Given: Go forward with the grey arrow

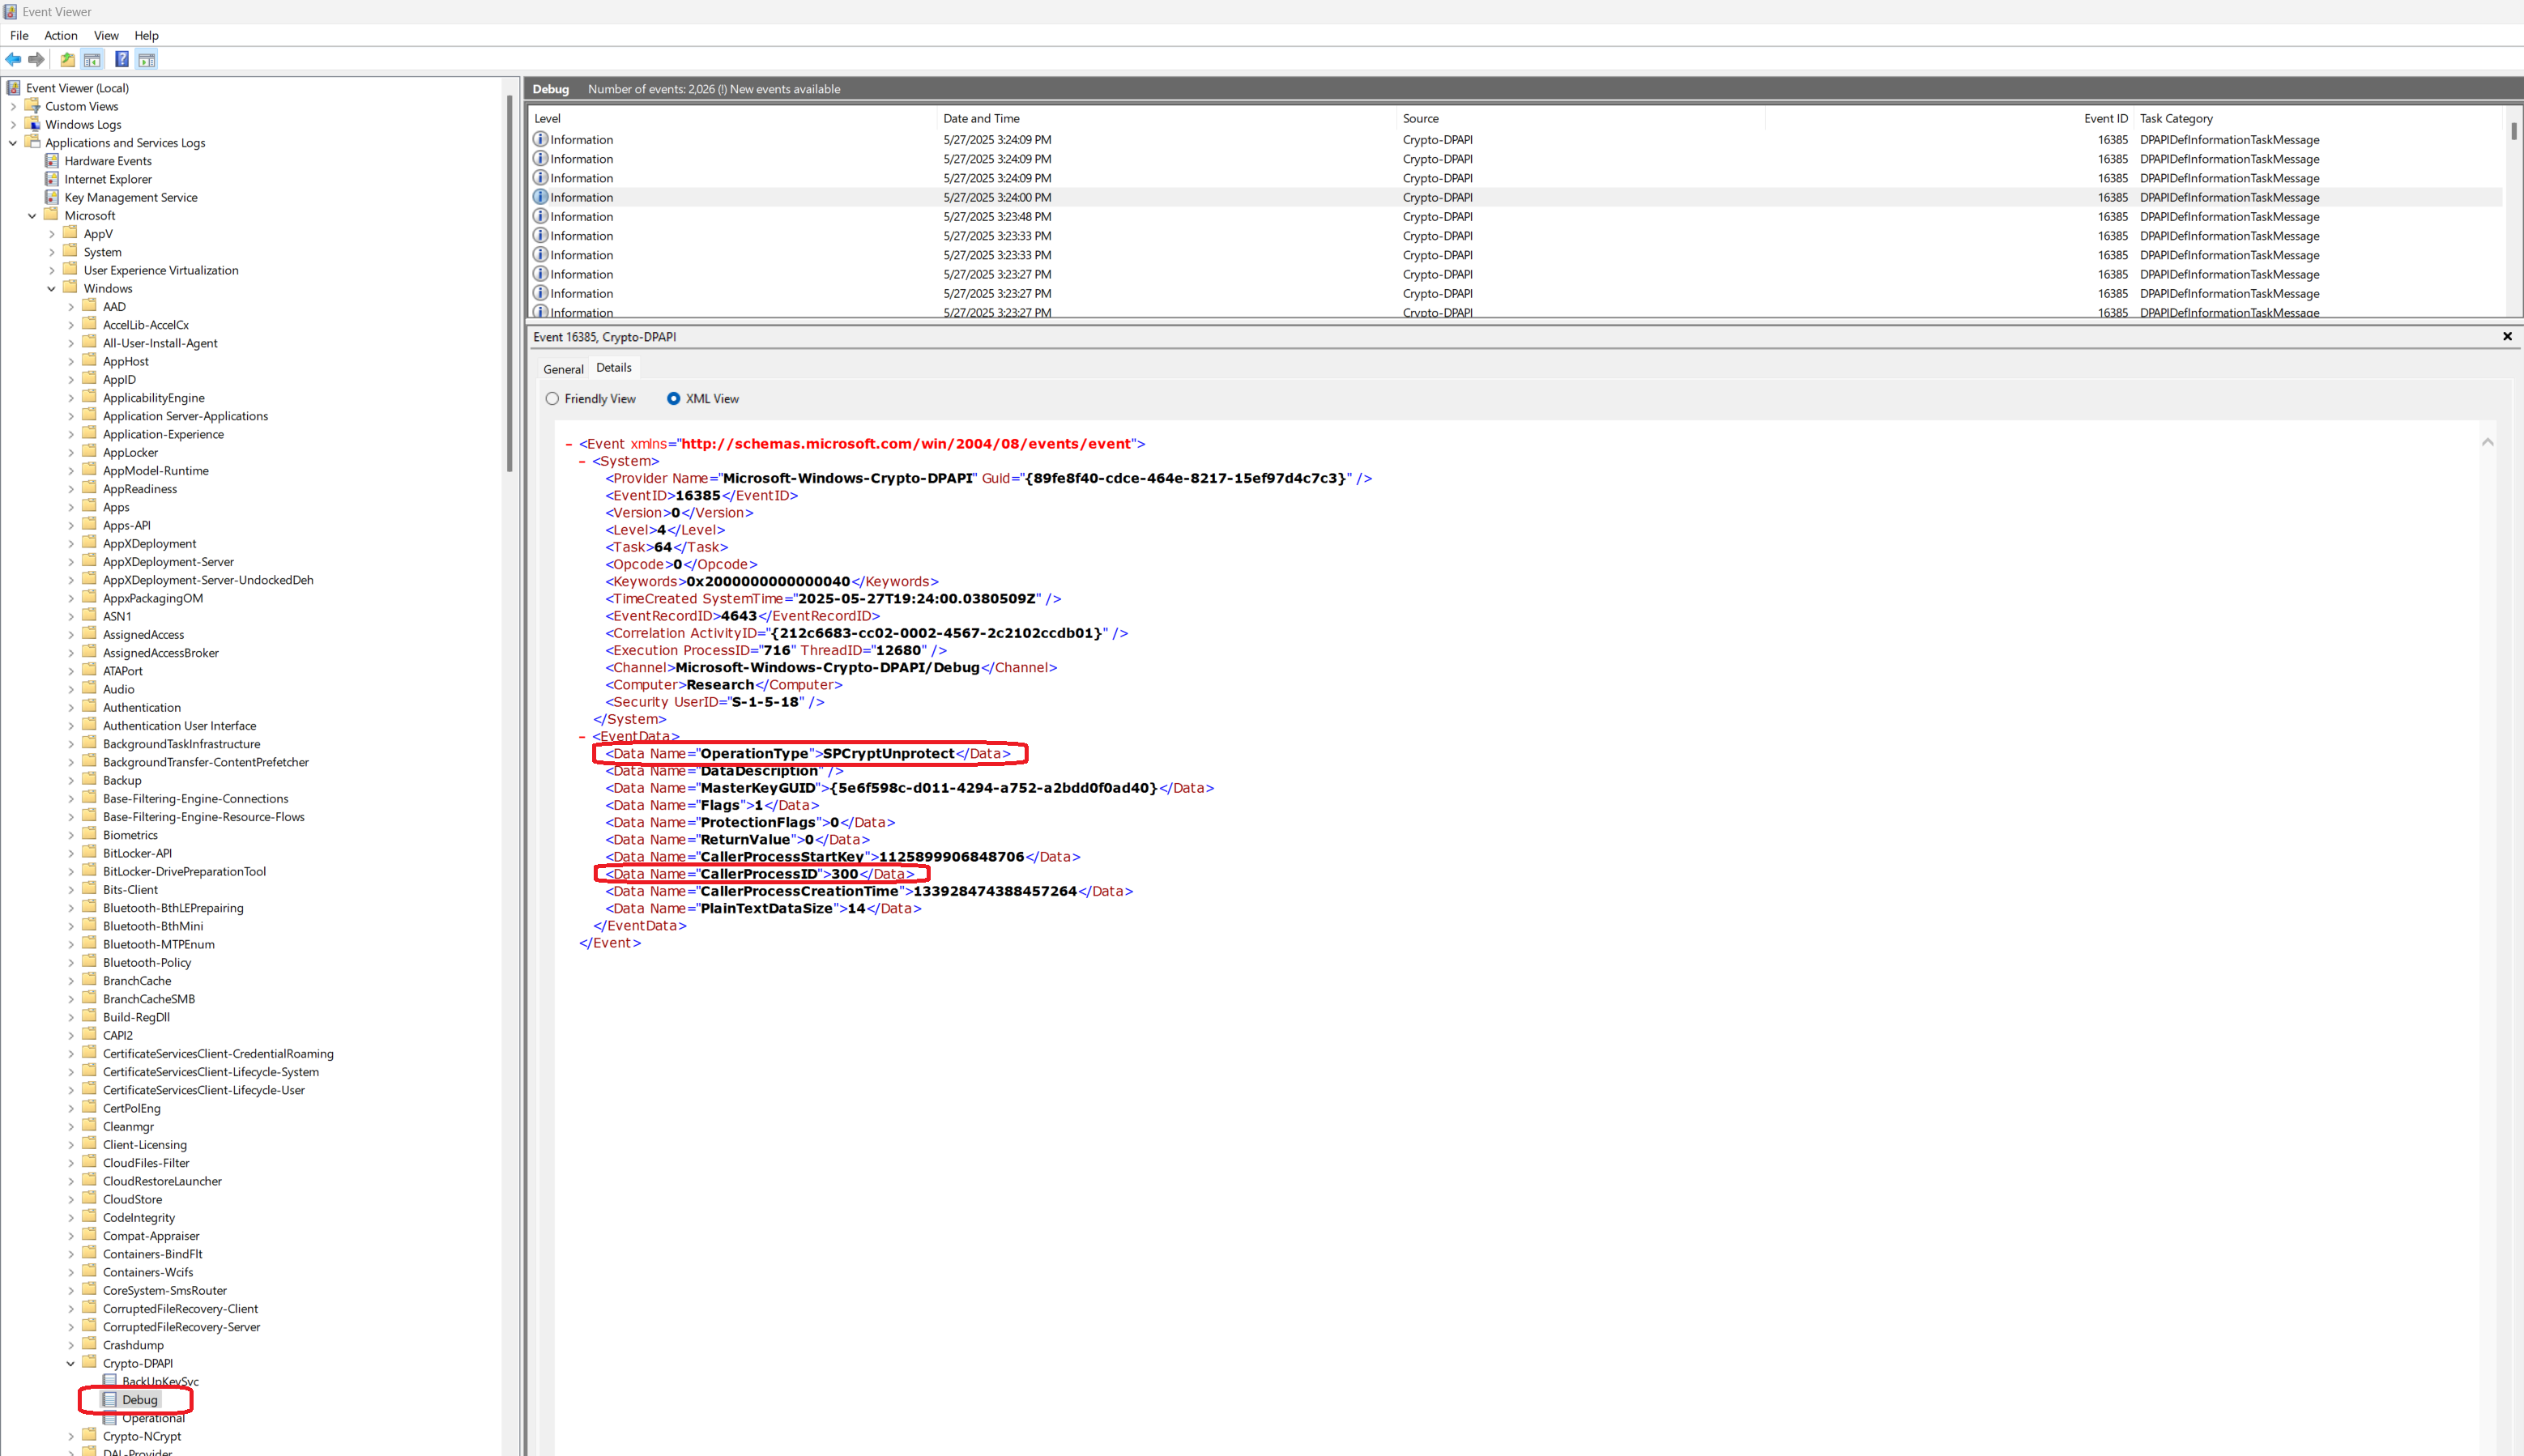Looking at the screenshot, I should point(37,60).
